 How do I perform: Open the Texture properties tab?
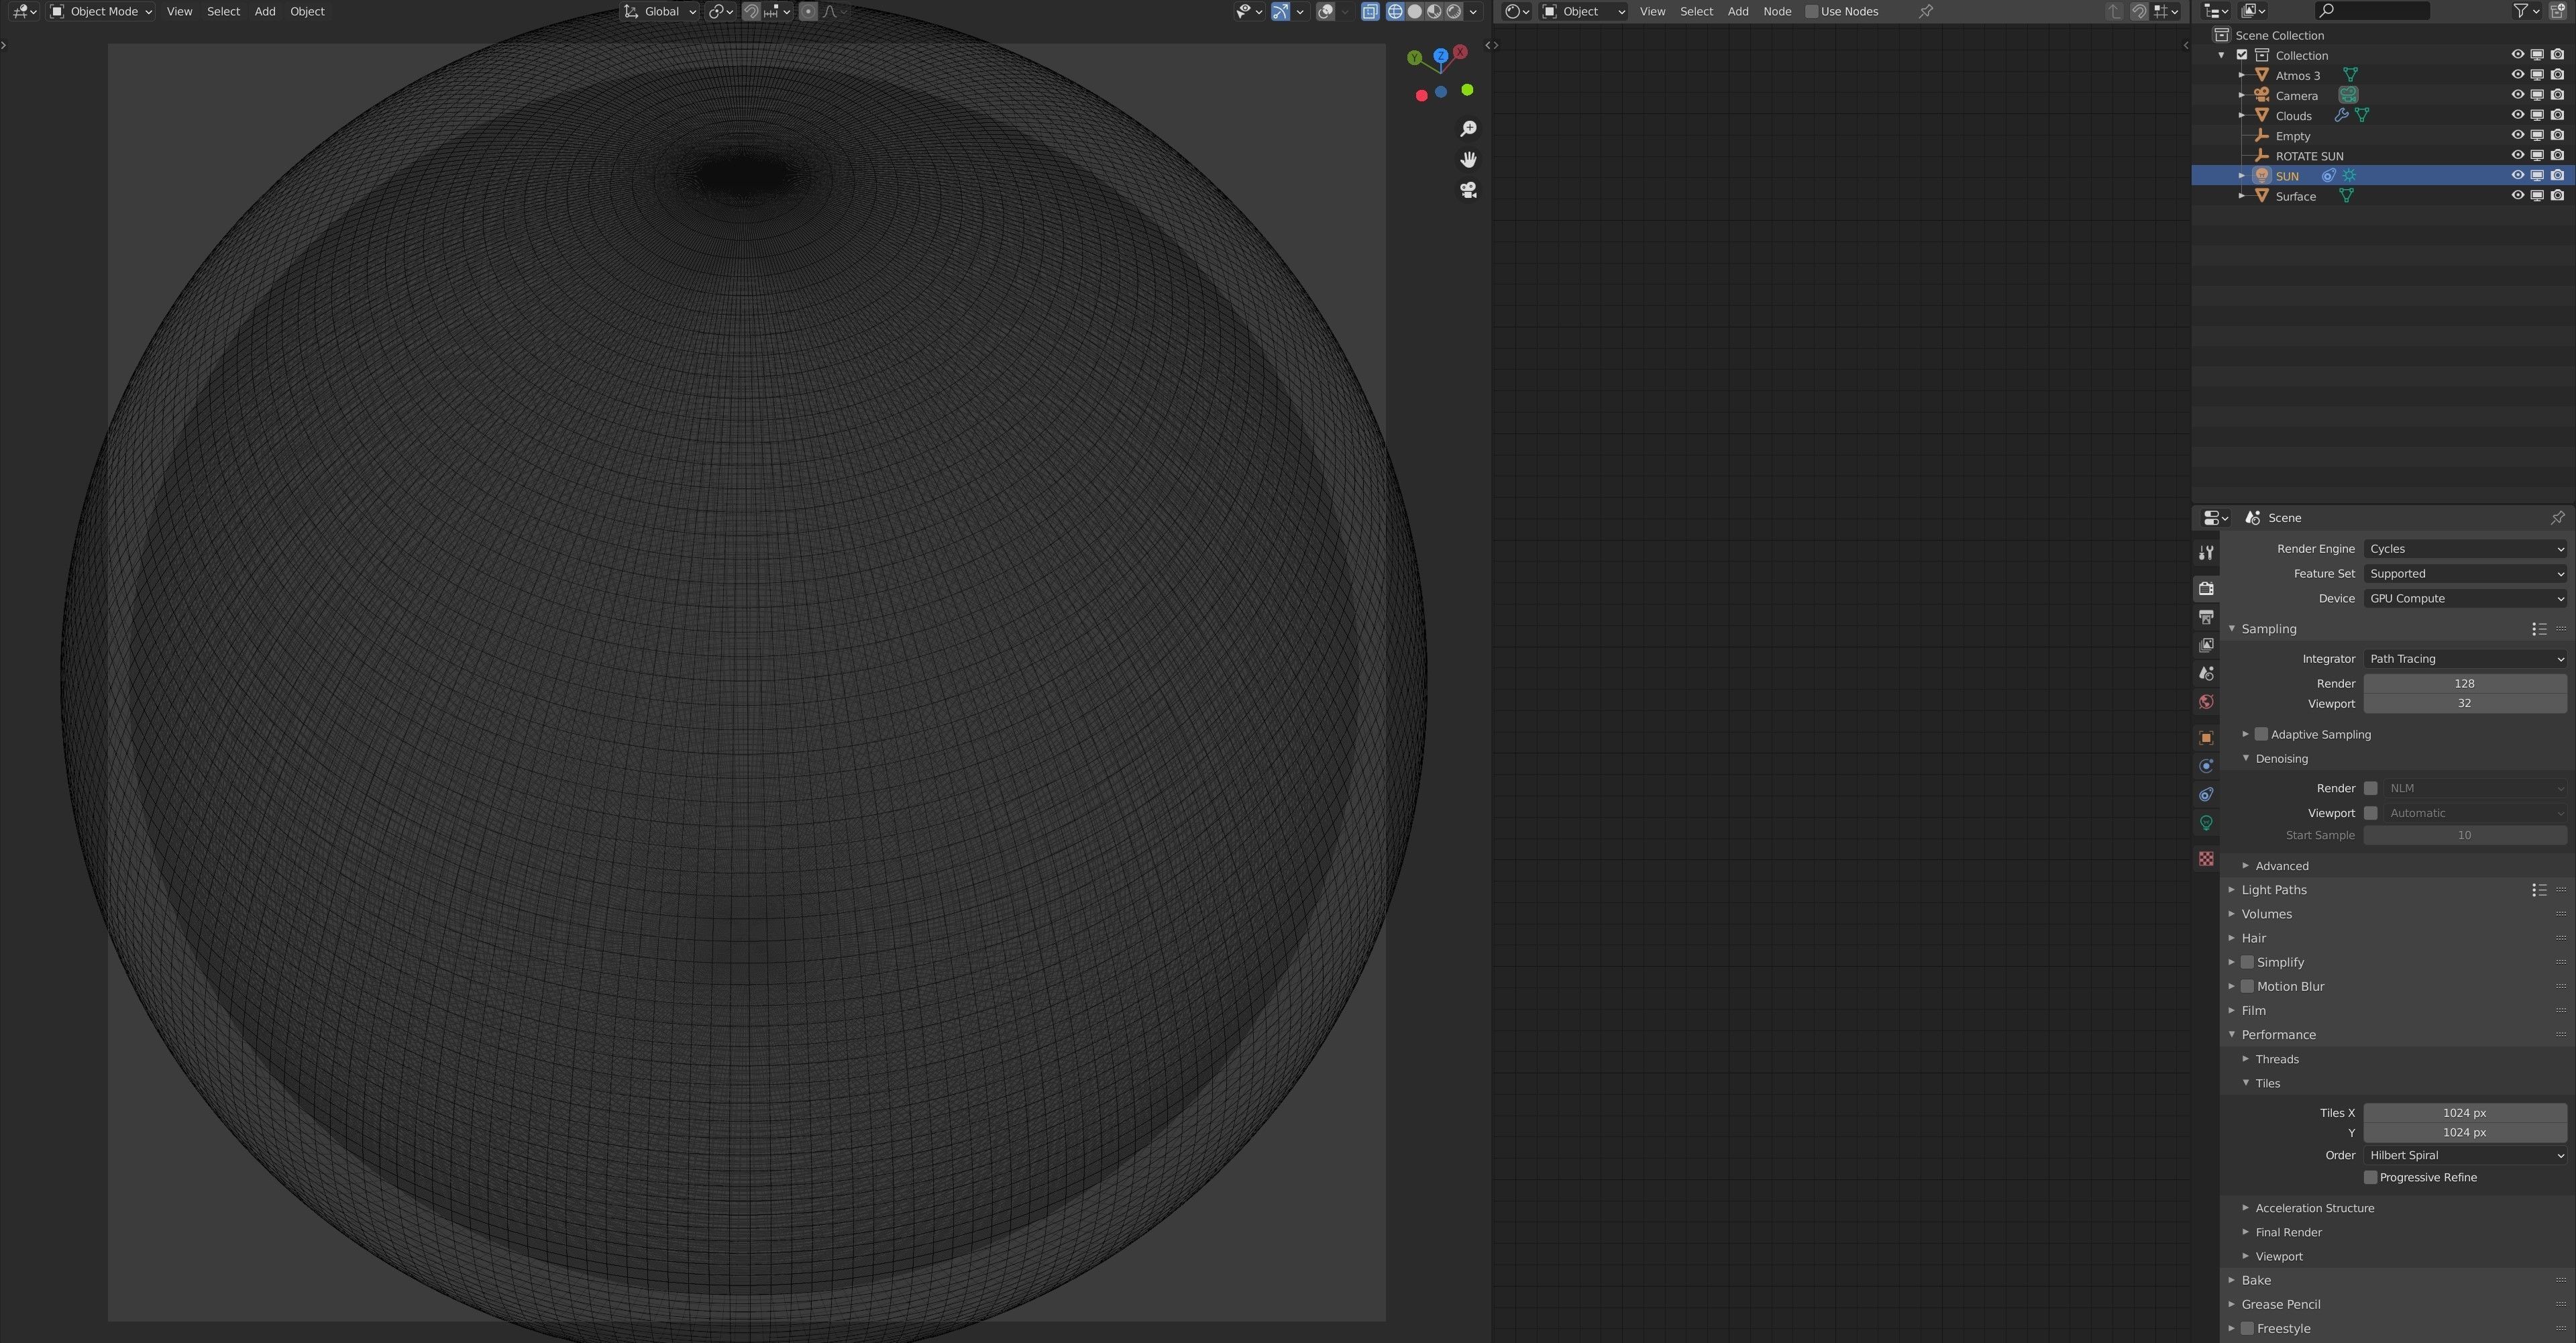click(2206, 859)
